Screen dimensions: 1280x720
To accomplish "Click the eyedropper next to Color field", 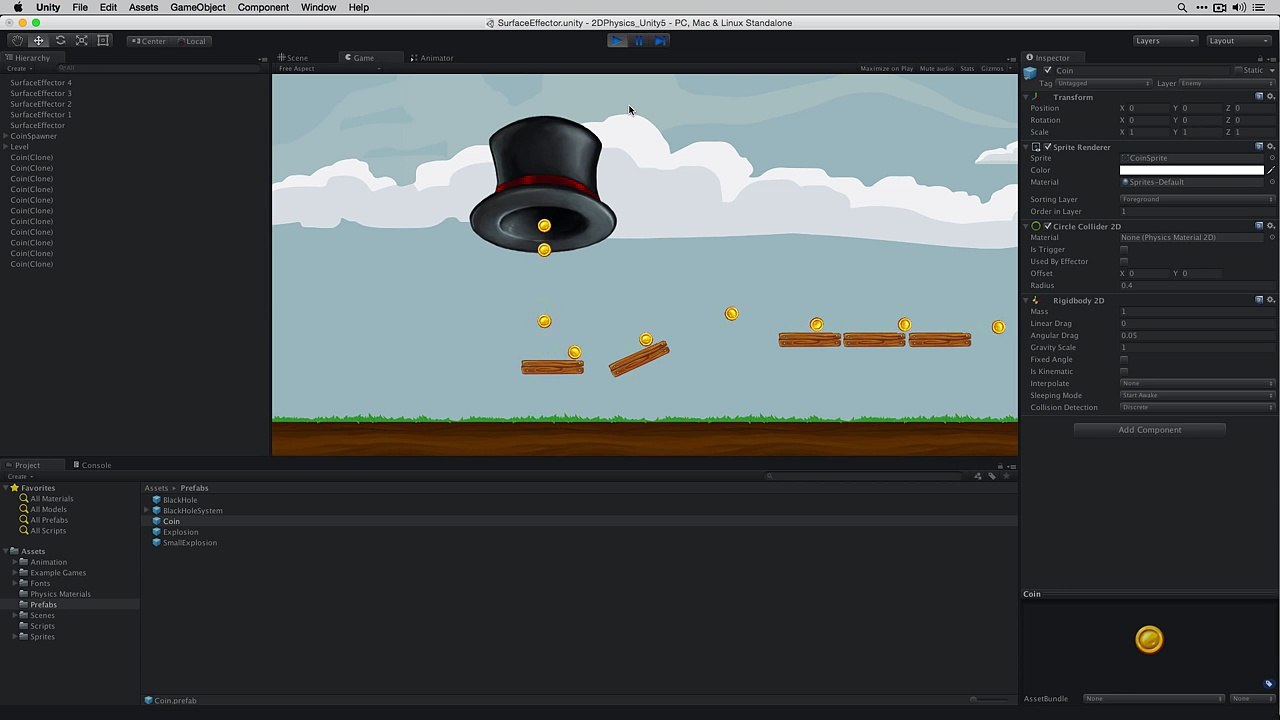I will 1271,170.
